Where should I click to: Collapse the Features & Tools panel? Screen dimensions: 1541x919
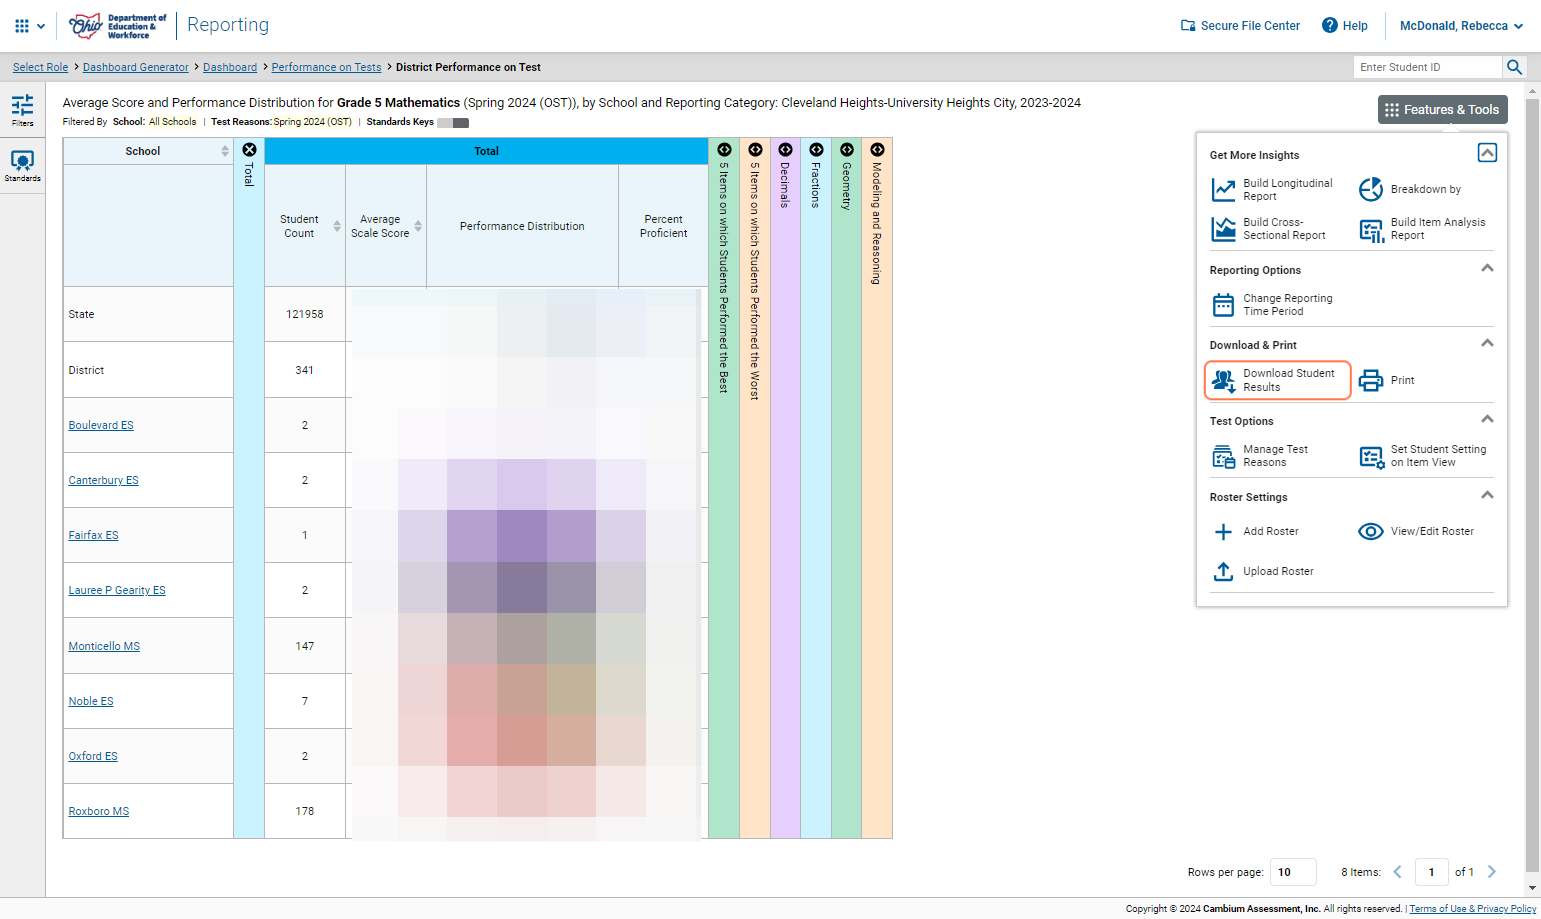click(1487, 153)
